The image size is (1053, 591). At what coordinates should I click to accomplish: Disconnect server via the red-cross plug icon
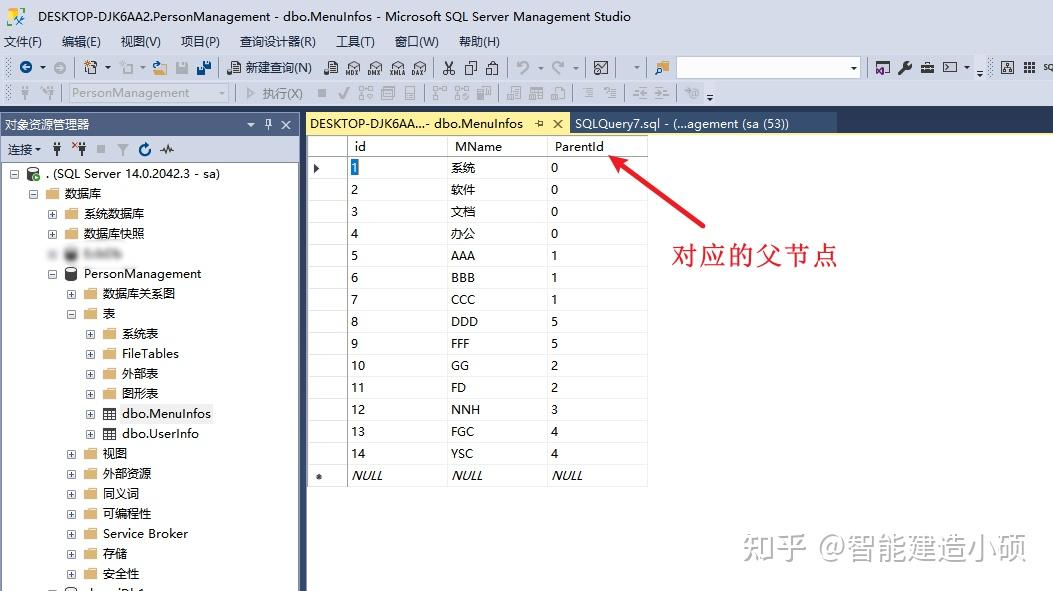coord(82,149)
